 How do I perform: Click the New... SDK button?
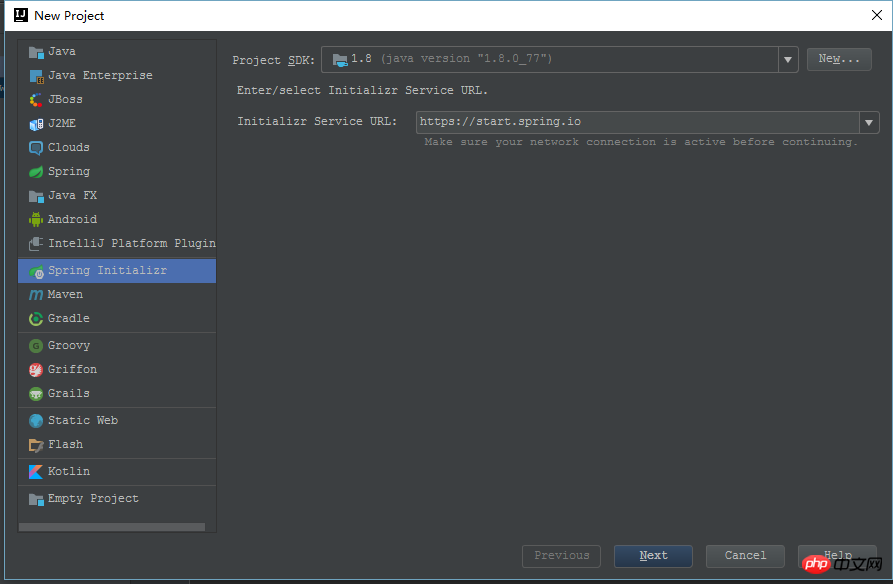(839, 59)
